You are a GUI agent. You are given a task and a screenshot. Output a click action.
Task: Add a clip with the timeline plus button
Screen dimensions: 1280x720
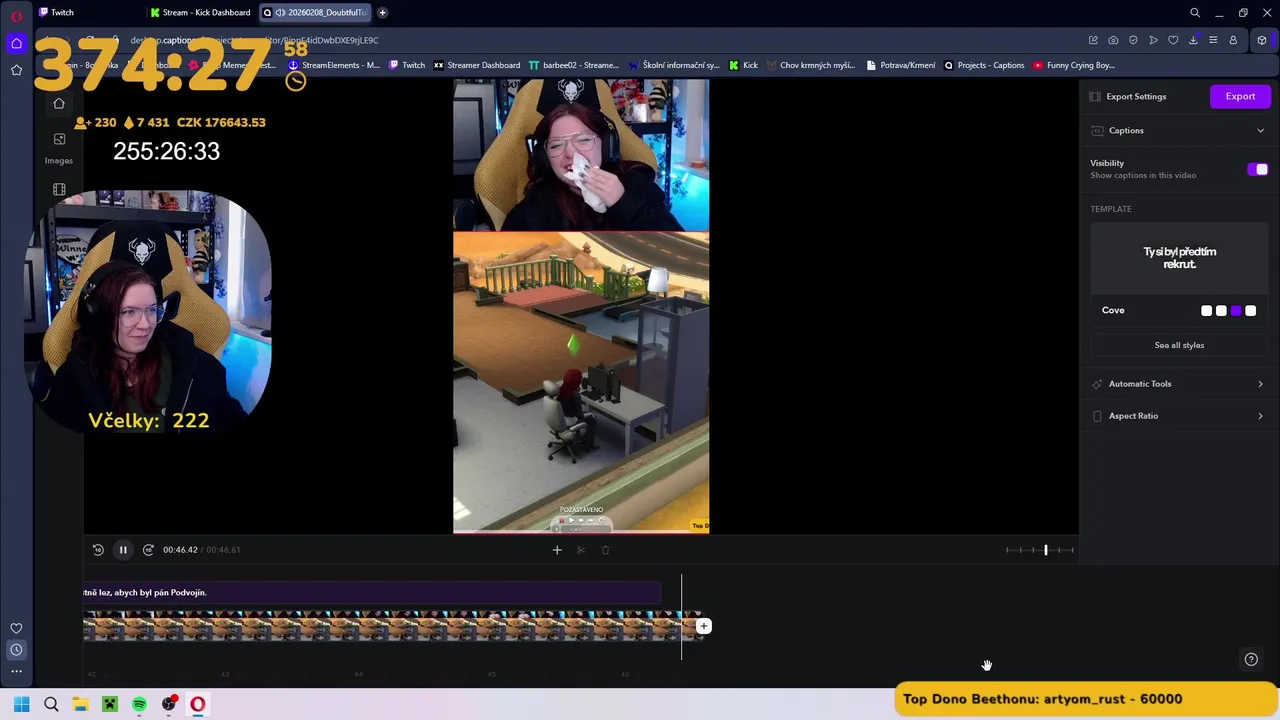[704, 627]
